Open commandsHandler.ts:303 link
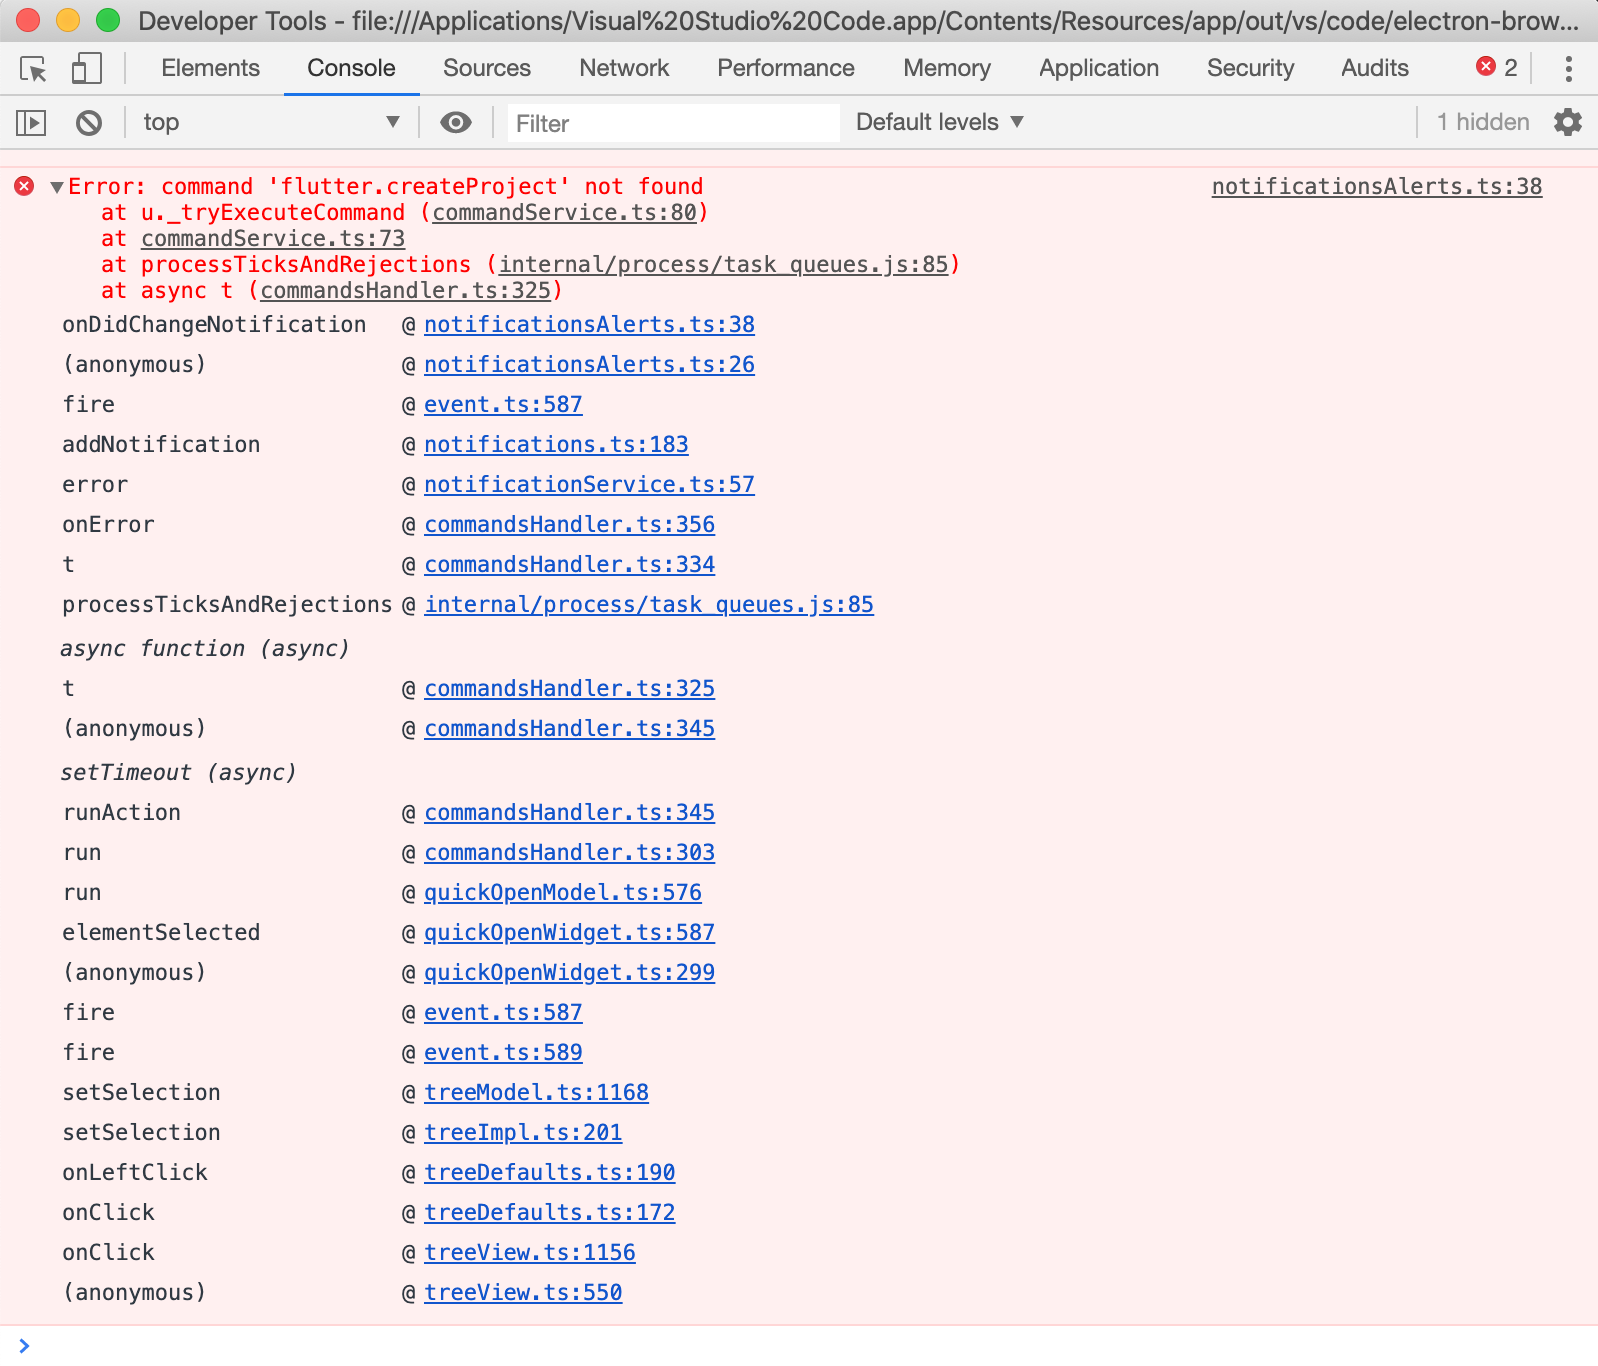 [x=569, y=852]
